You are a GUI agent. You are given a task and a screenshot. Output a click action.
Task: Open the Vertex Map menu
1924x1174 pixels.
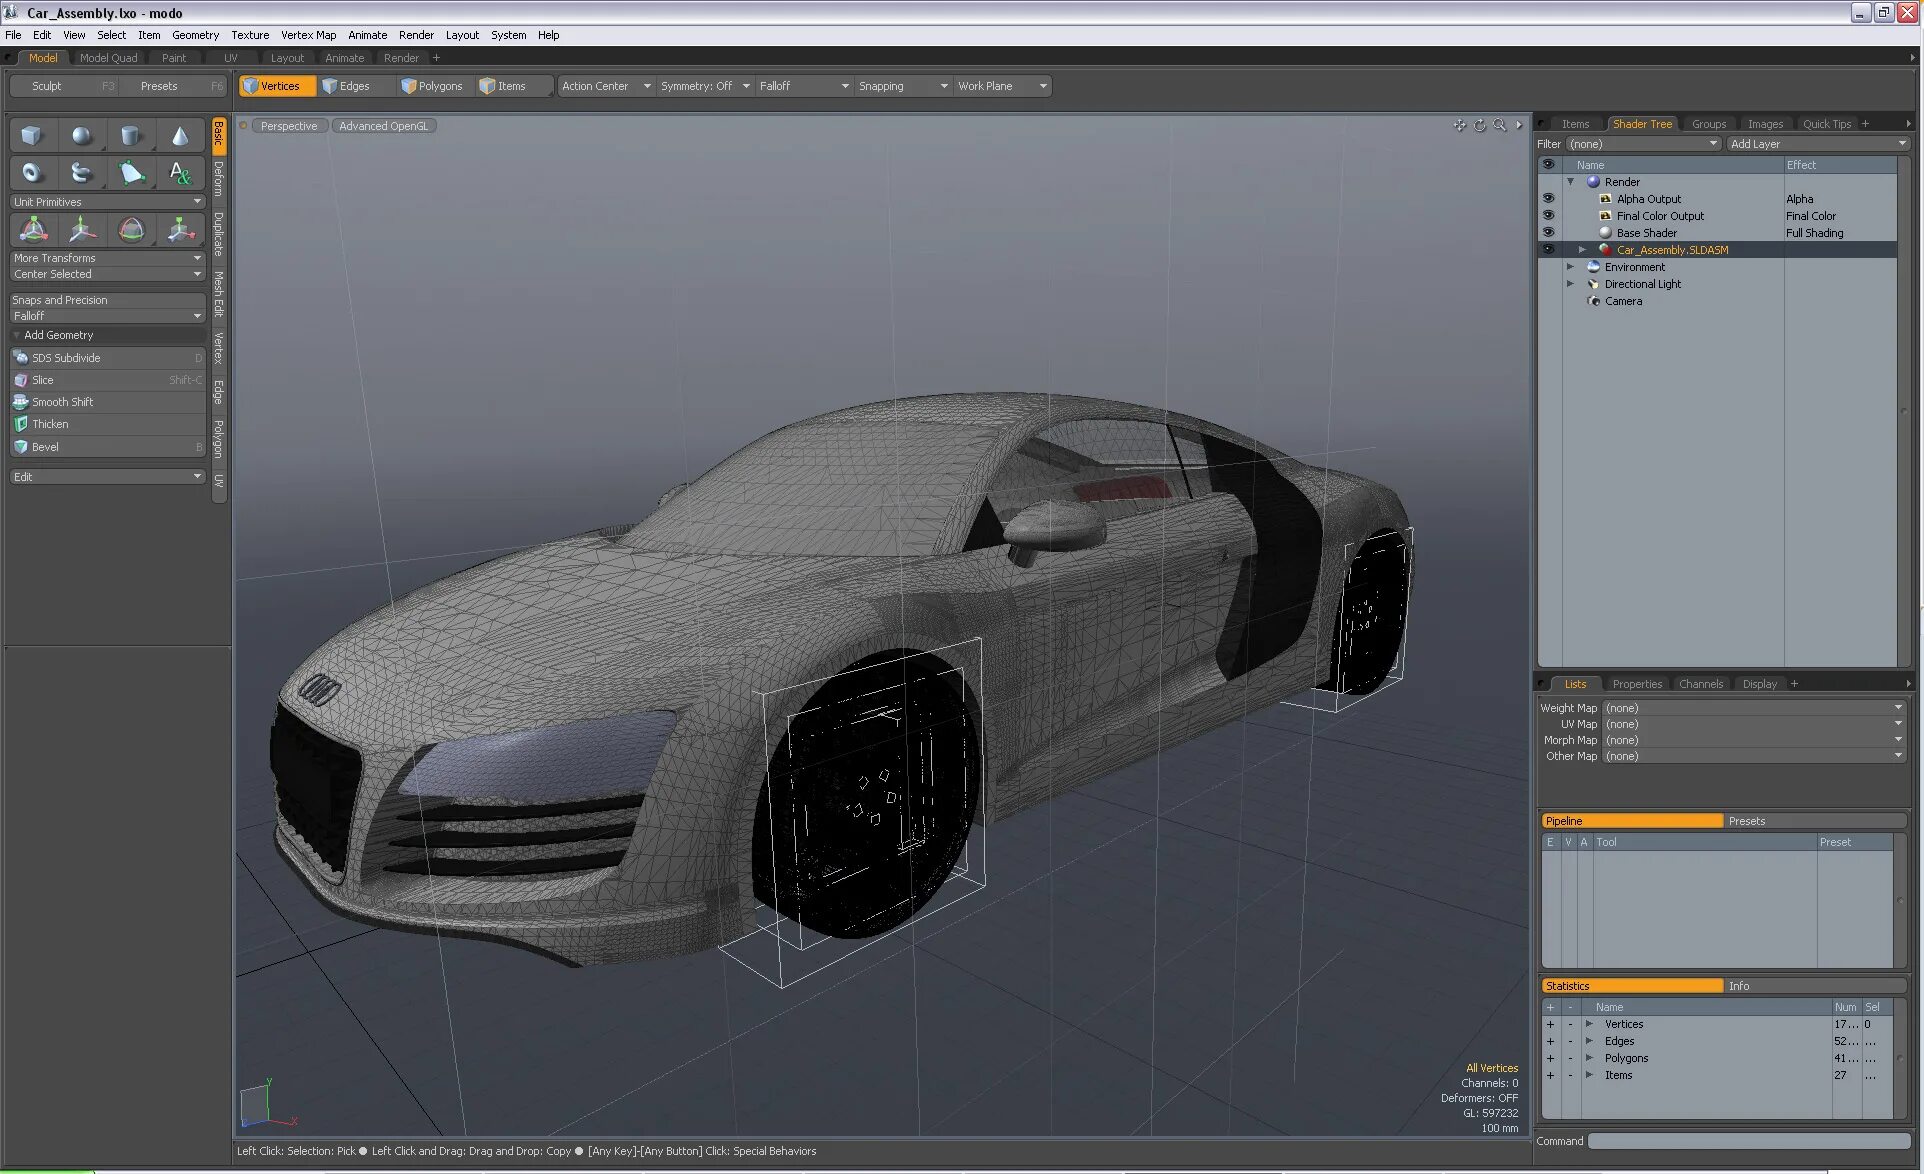308,35
